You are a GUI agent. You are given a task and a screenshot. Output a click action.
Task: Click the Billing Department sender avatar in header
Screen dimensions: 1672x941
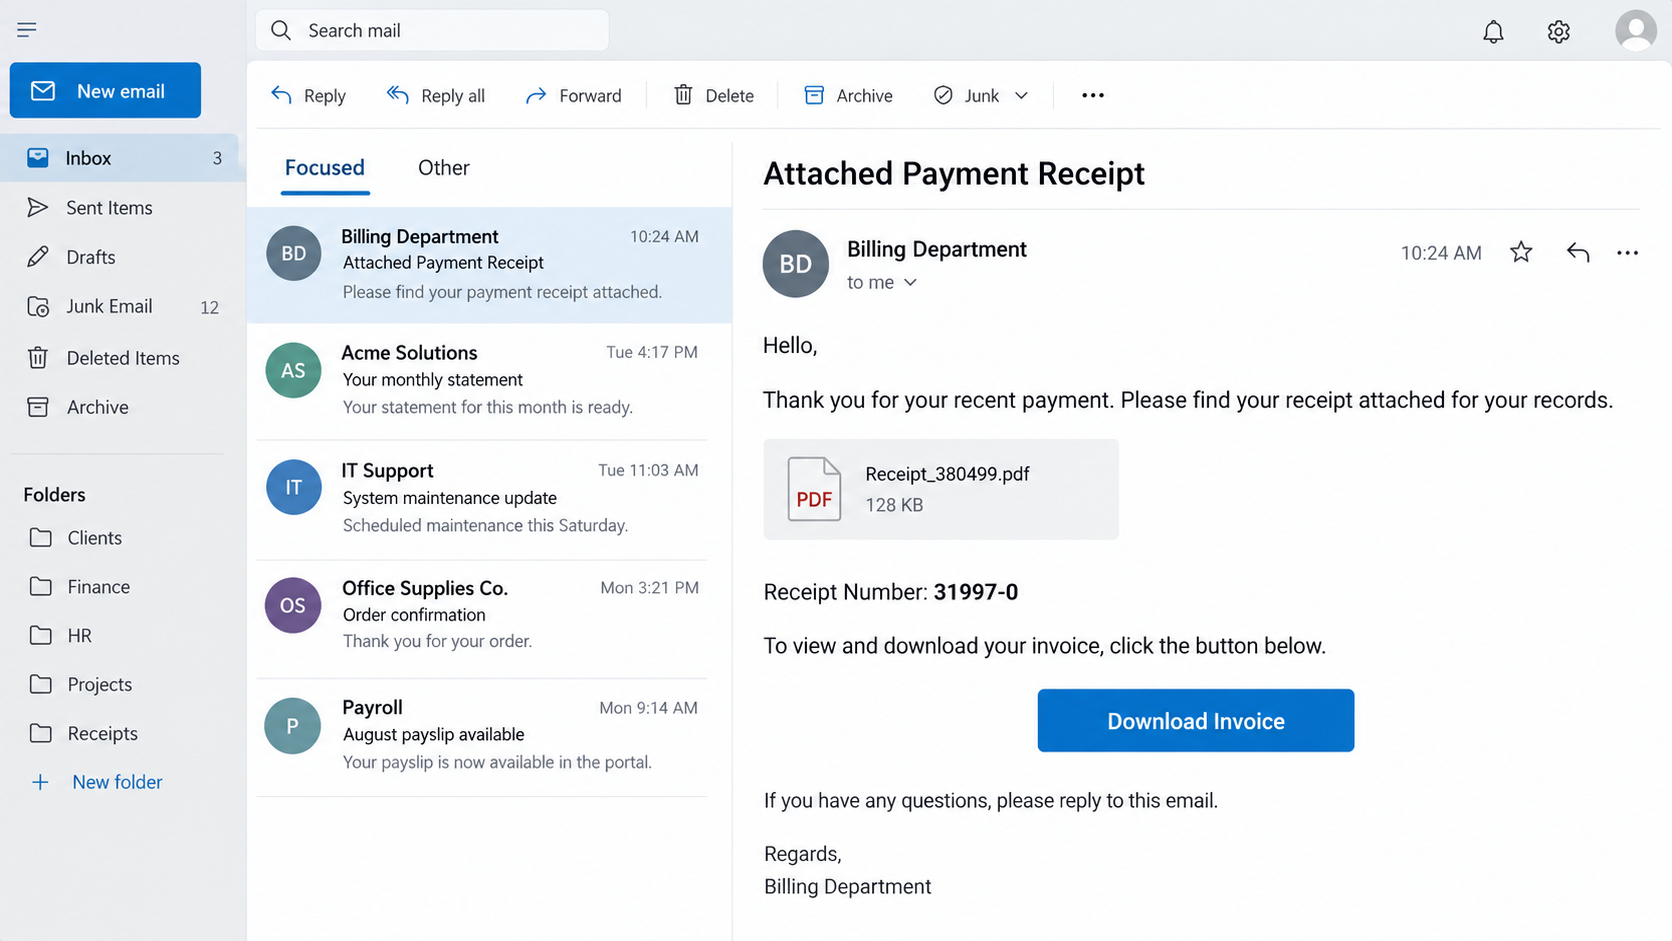pos(796,264)
